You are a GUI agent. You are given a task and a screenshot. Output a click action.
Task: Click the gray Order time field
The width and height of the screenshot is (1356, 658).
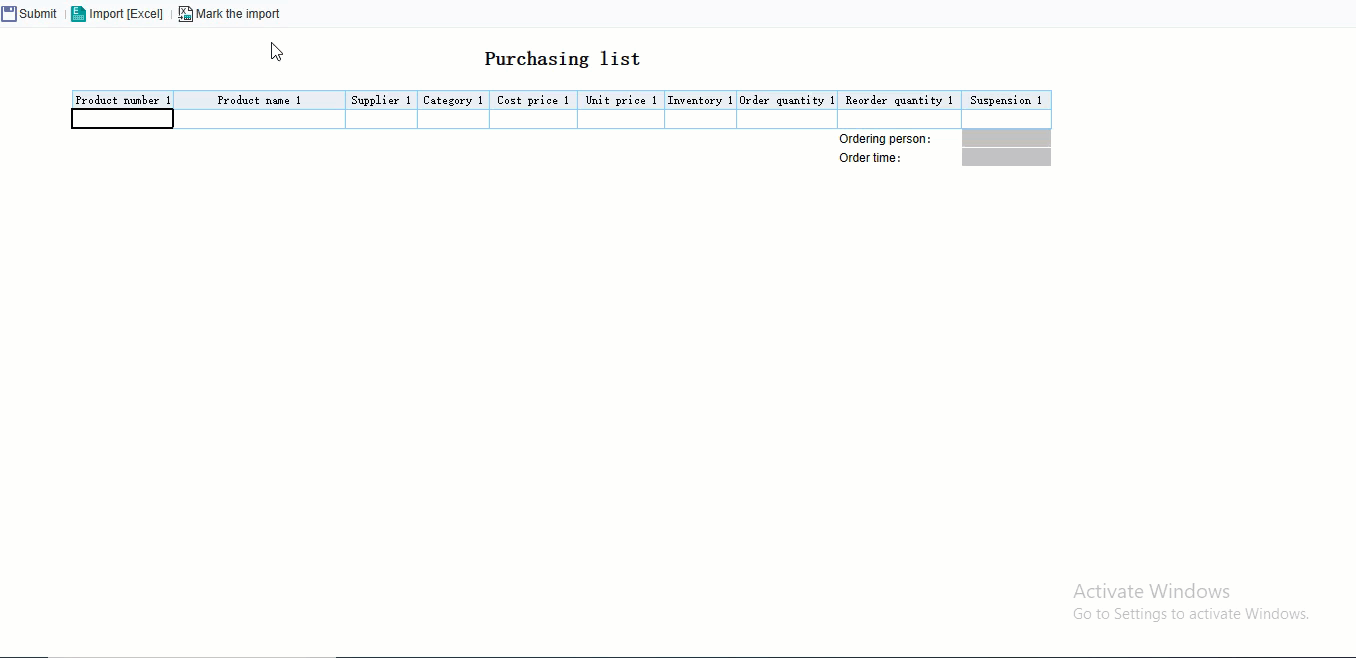click(x=1006, y=157)
